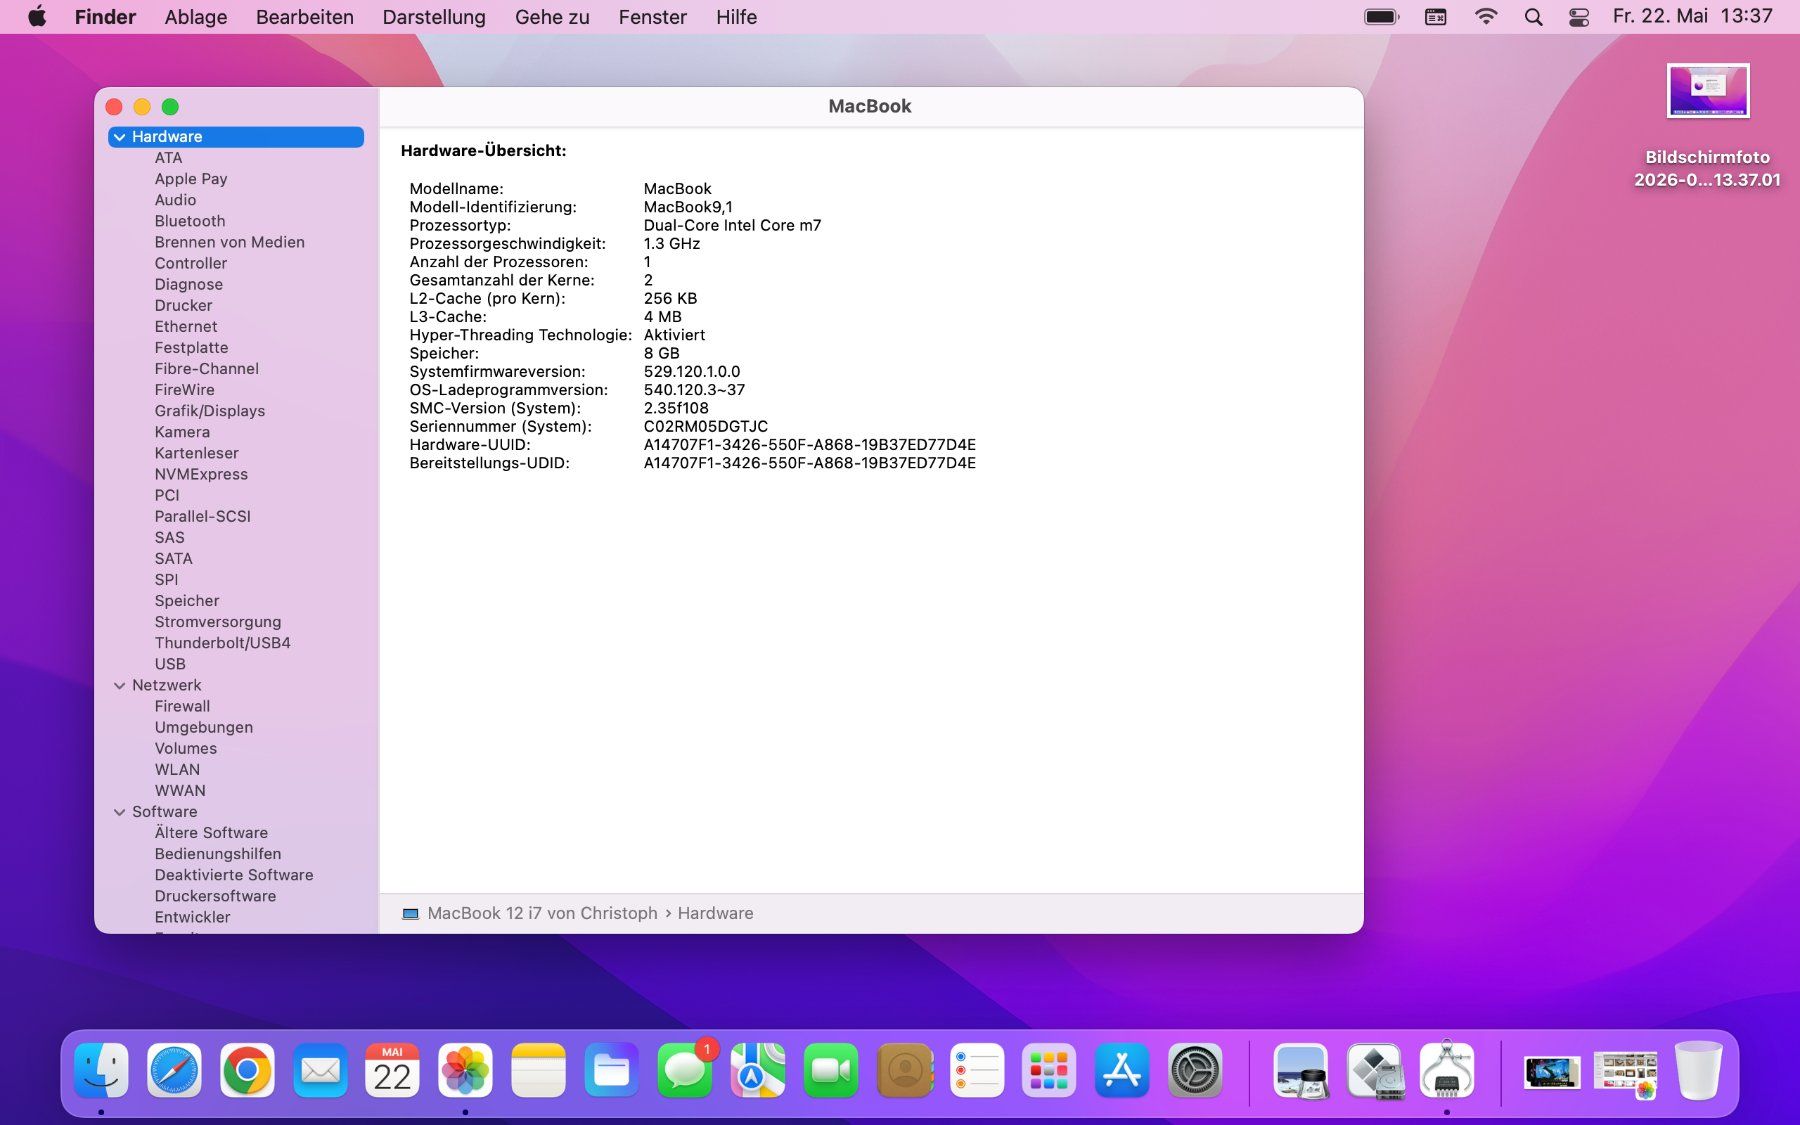
Task: Select Kartenleser in the sidebar
Action: [x=196, y=453]
